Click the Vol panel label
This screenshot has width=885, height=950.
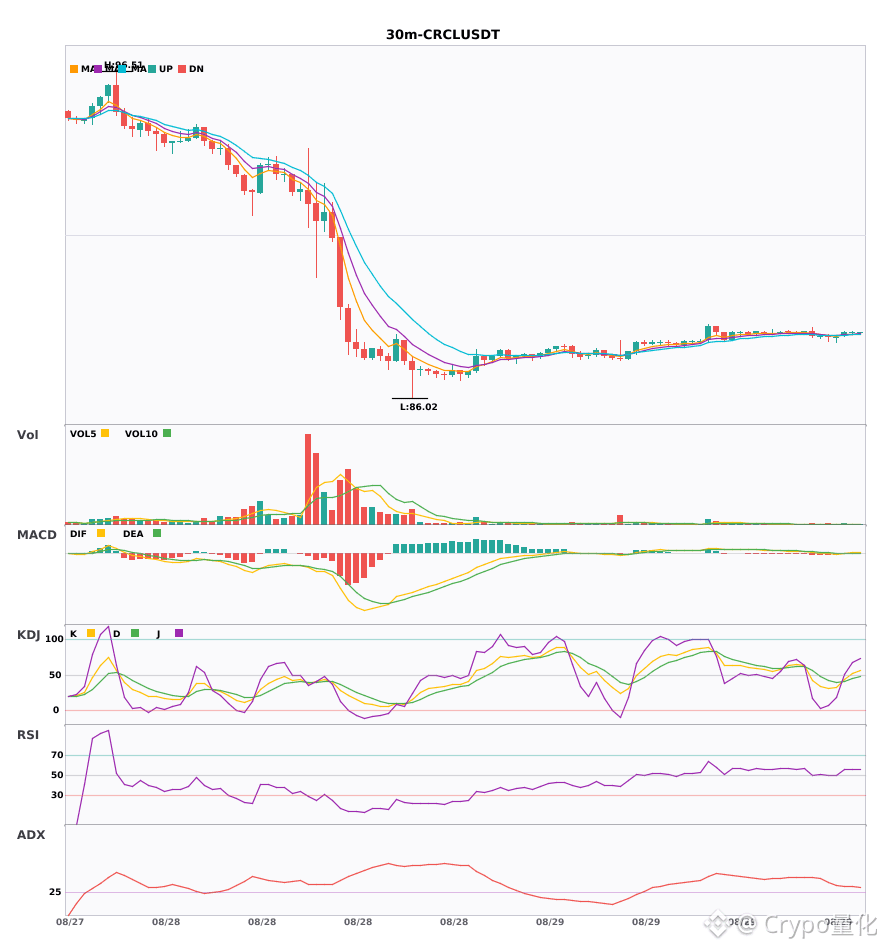click(27, 435)
